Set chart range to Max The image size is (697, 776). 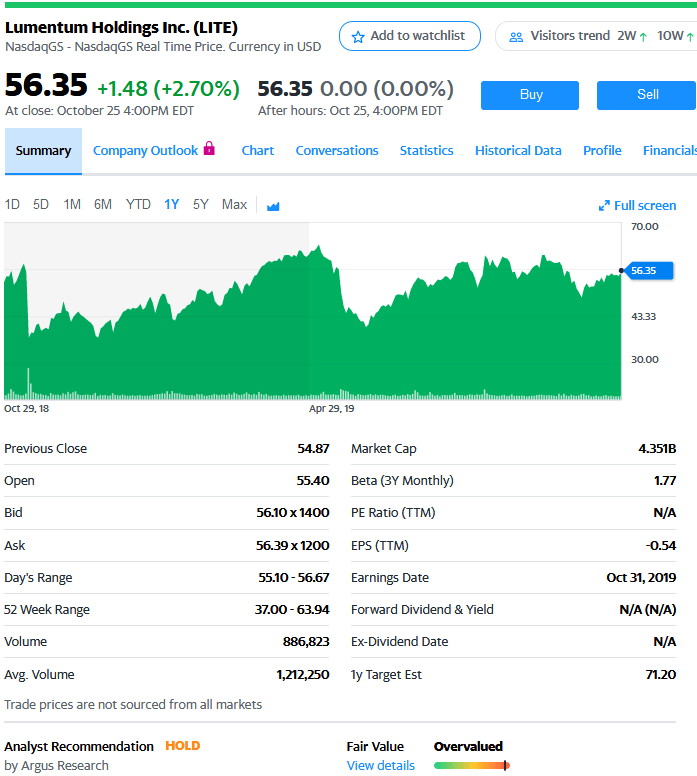coord(234,204)
